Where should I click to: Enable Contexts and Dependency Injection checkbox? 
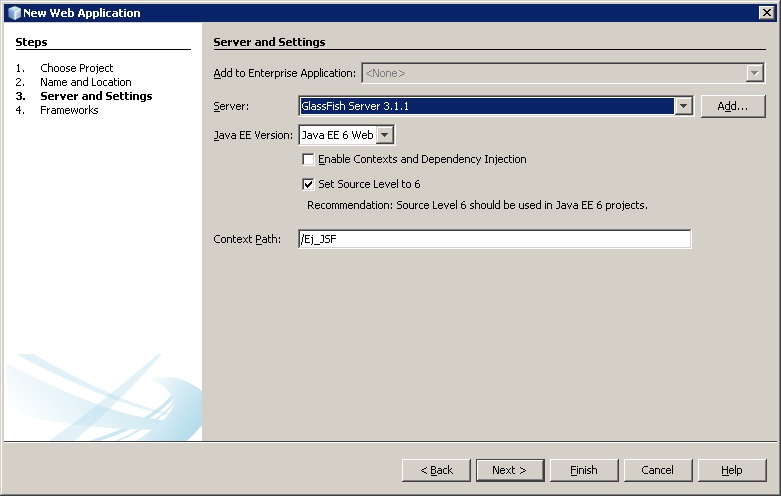(308, 159)
